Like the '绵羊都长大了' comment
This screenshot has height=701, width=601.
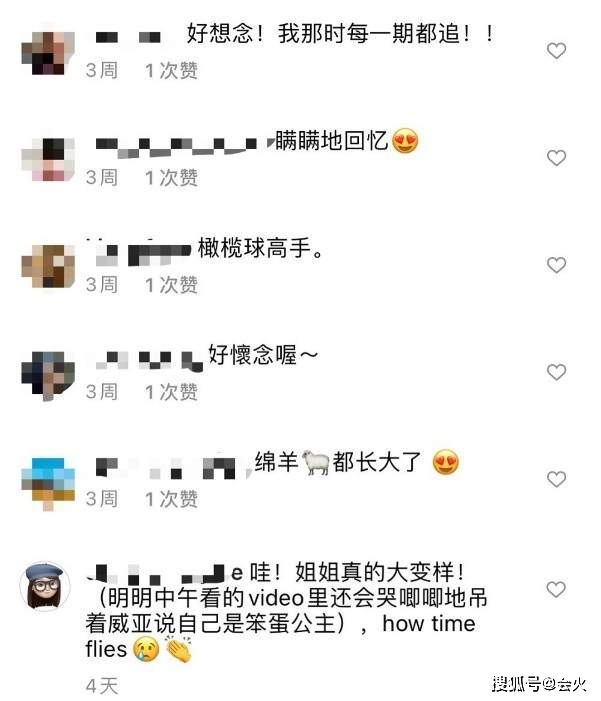coord(556,479)
